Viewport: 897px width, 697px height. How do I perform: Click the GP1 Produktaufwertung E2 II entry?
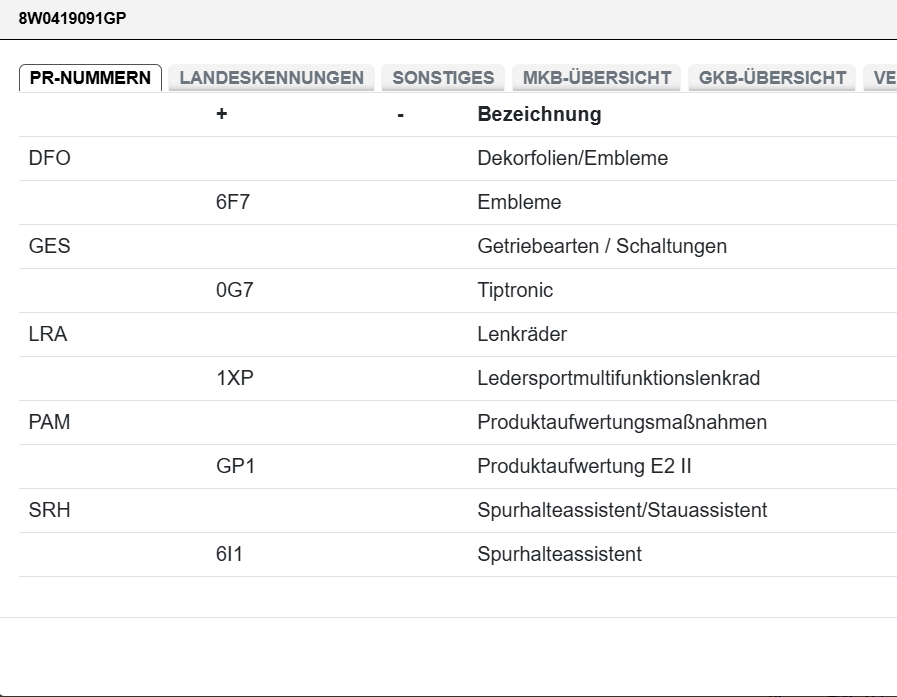(x=458, y=467)
